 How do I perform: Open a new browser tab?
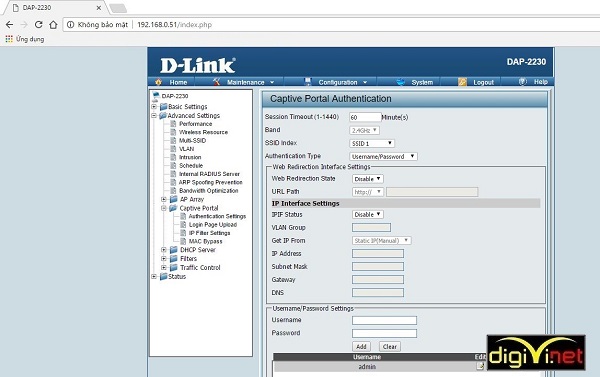coord(118,8)
